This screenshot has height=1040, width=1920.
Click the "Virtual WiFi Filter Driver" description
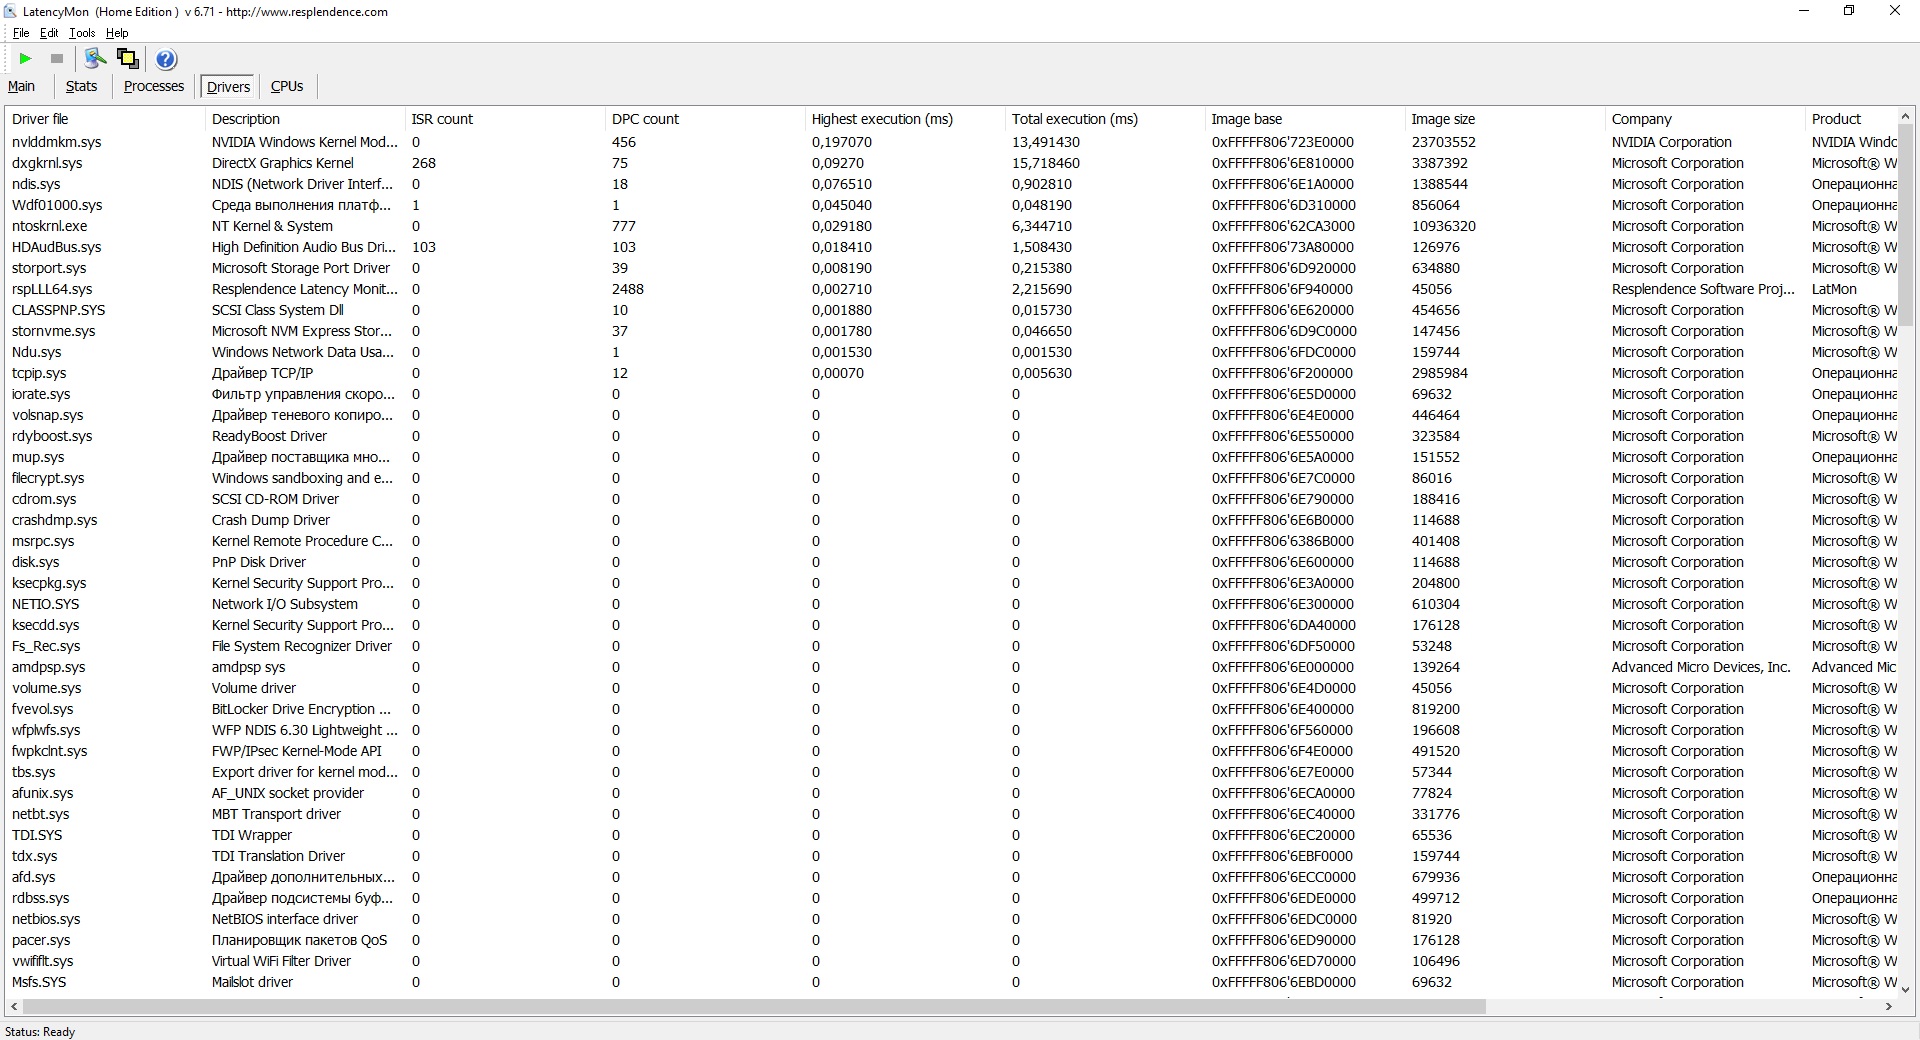point(281,961)
